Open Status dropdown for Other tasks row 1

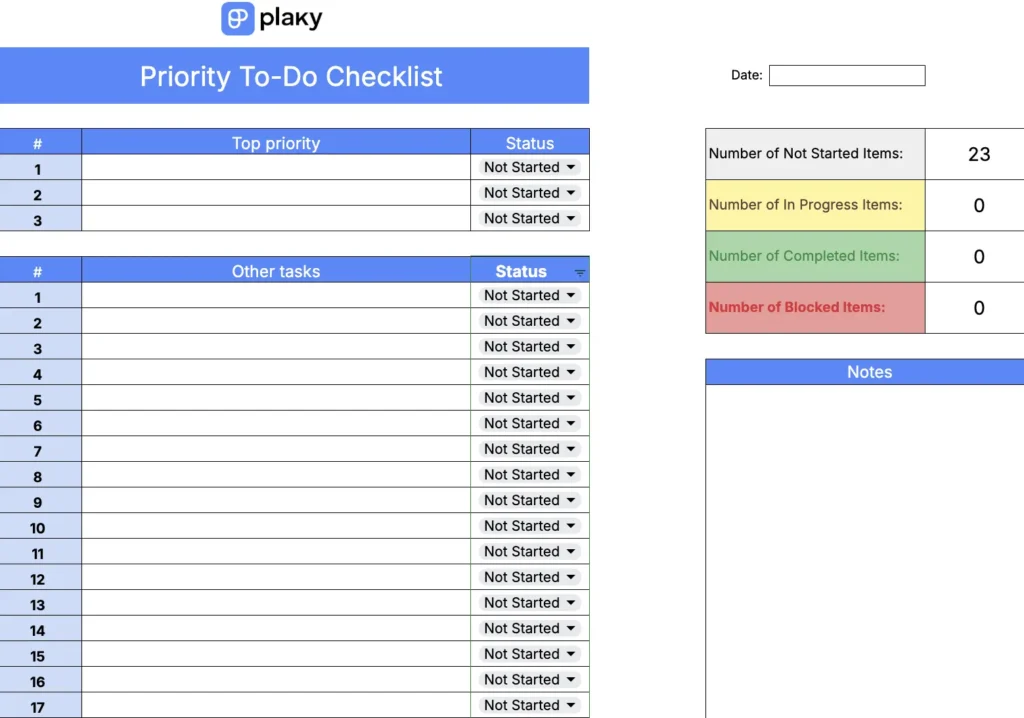[530, 295]
